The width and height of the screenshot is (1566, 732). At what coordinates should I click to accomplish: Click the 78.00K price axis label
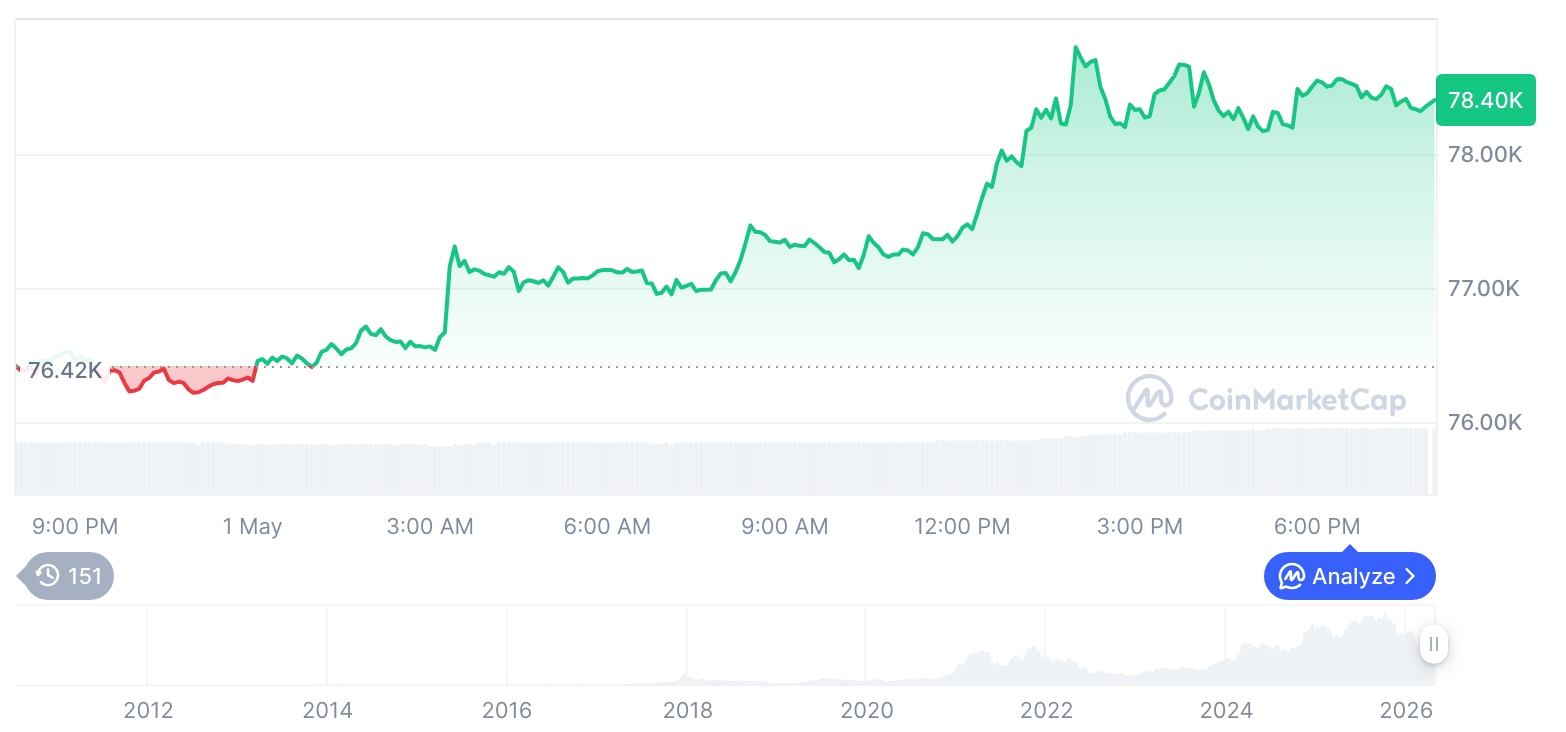pyautogui.click(x=1485, y=155)
